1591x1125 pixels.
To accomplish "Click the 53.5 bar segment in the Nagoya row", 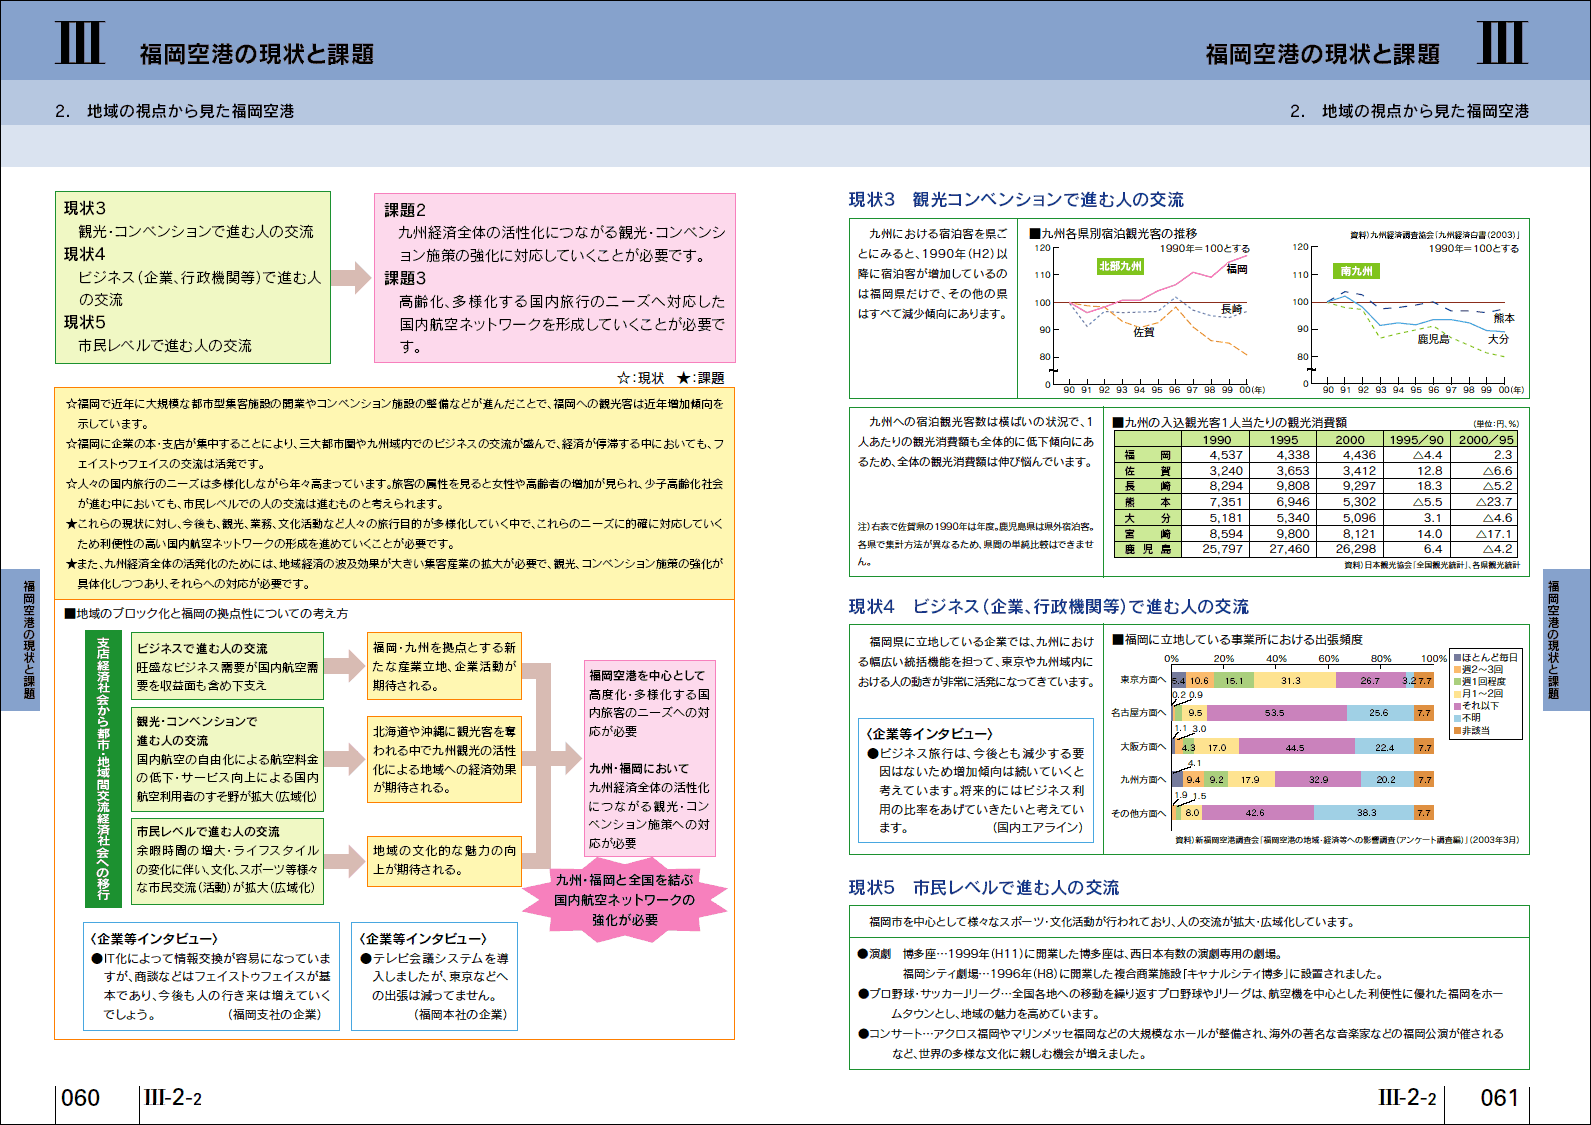I will tap(1275, 713).
